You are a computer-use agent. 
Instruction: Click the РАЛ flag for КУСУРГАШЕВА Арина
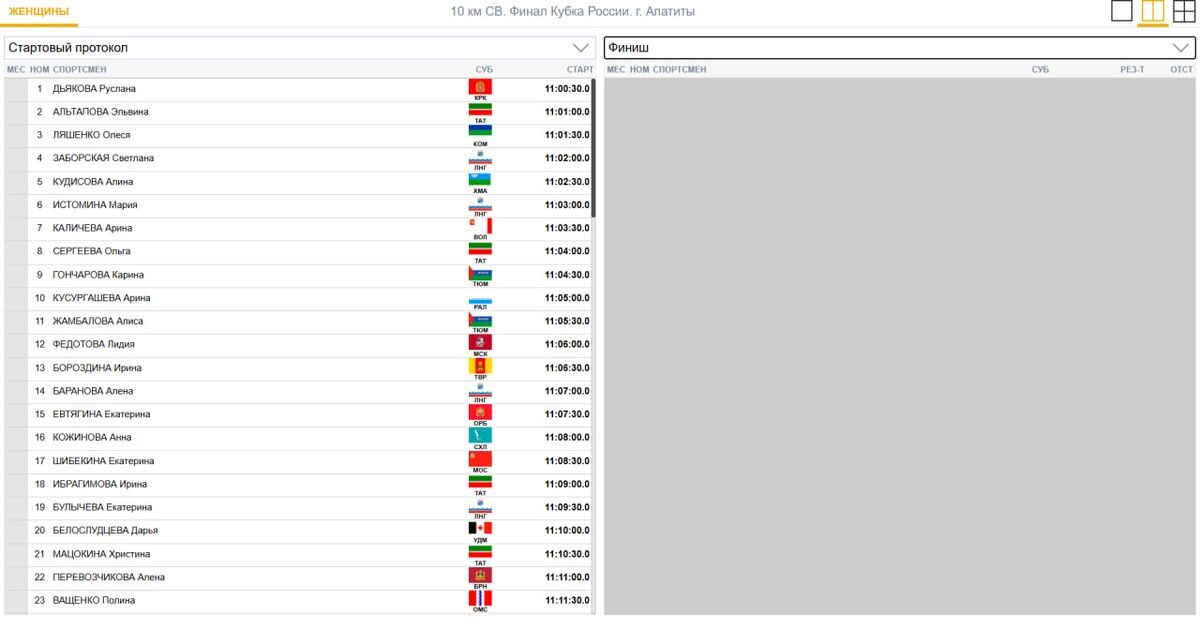[480, 296]
